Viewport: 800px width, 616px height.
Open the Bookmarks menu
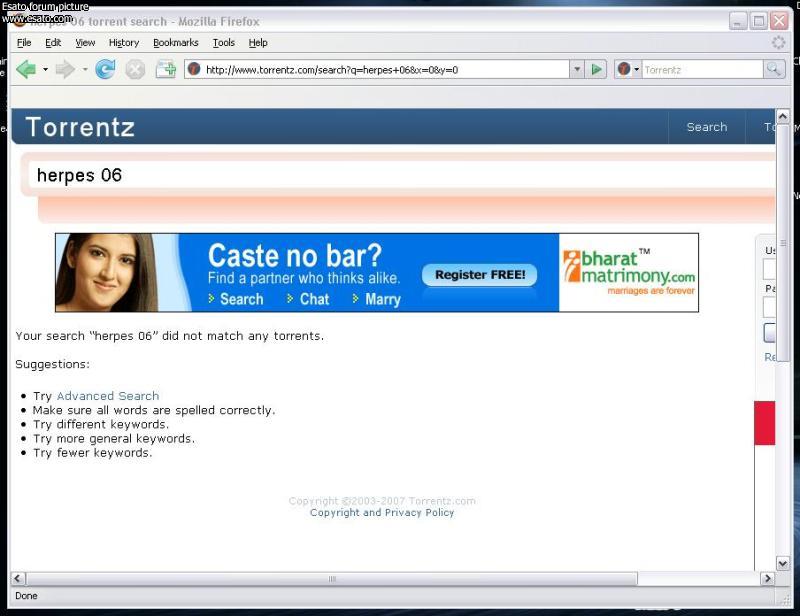coord(176,43)
